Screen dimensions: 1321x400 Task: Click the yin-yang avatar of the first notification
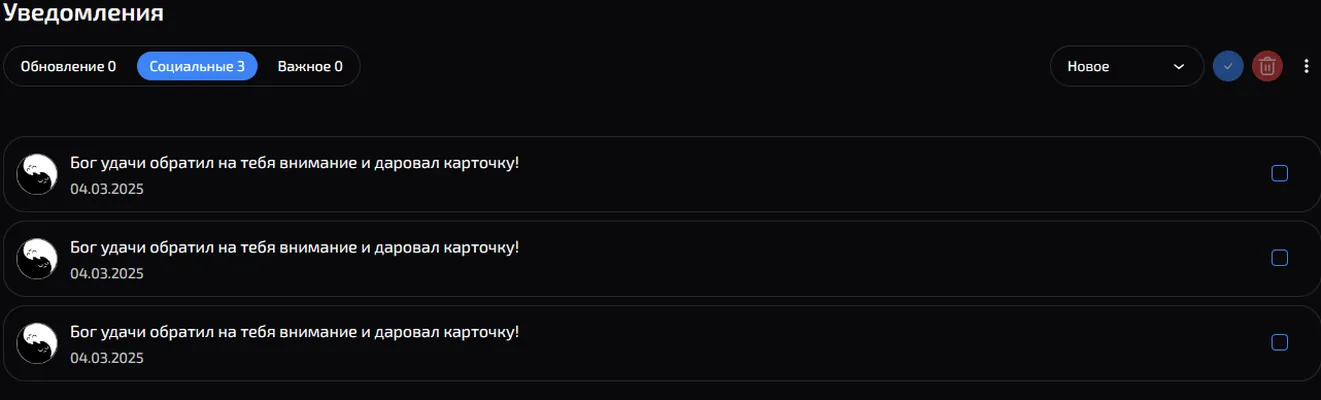pyautogui.click(x=37, y=174)
